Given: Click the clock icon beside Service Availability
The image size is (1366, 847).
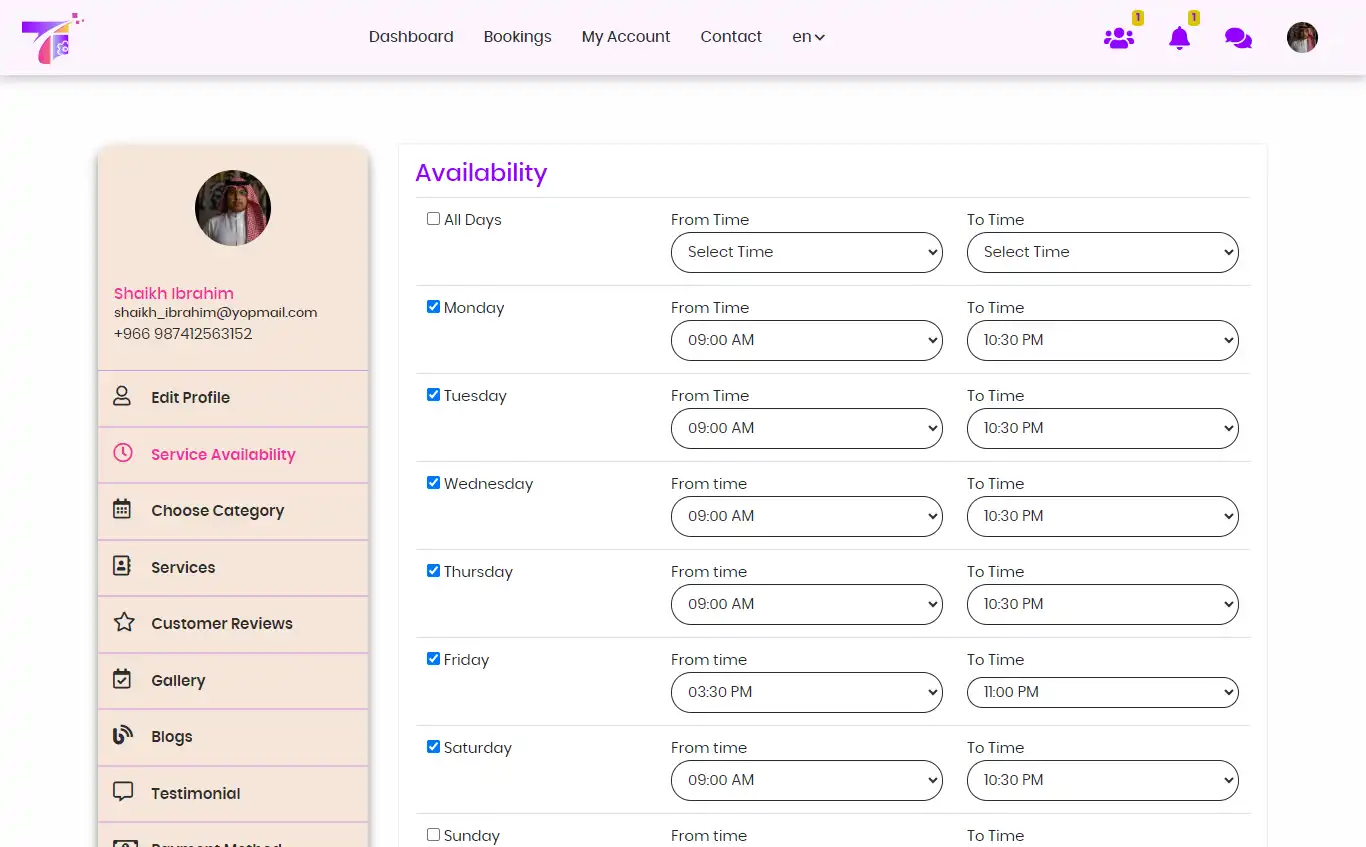Looking at the screenshot, I should [x=122, y=453].
